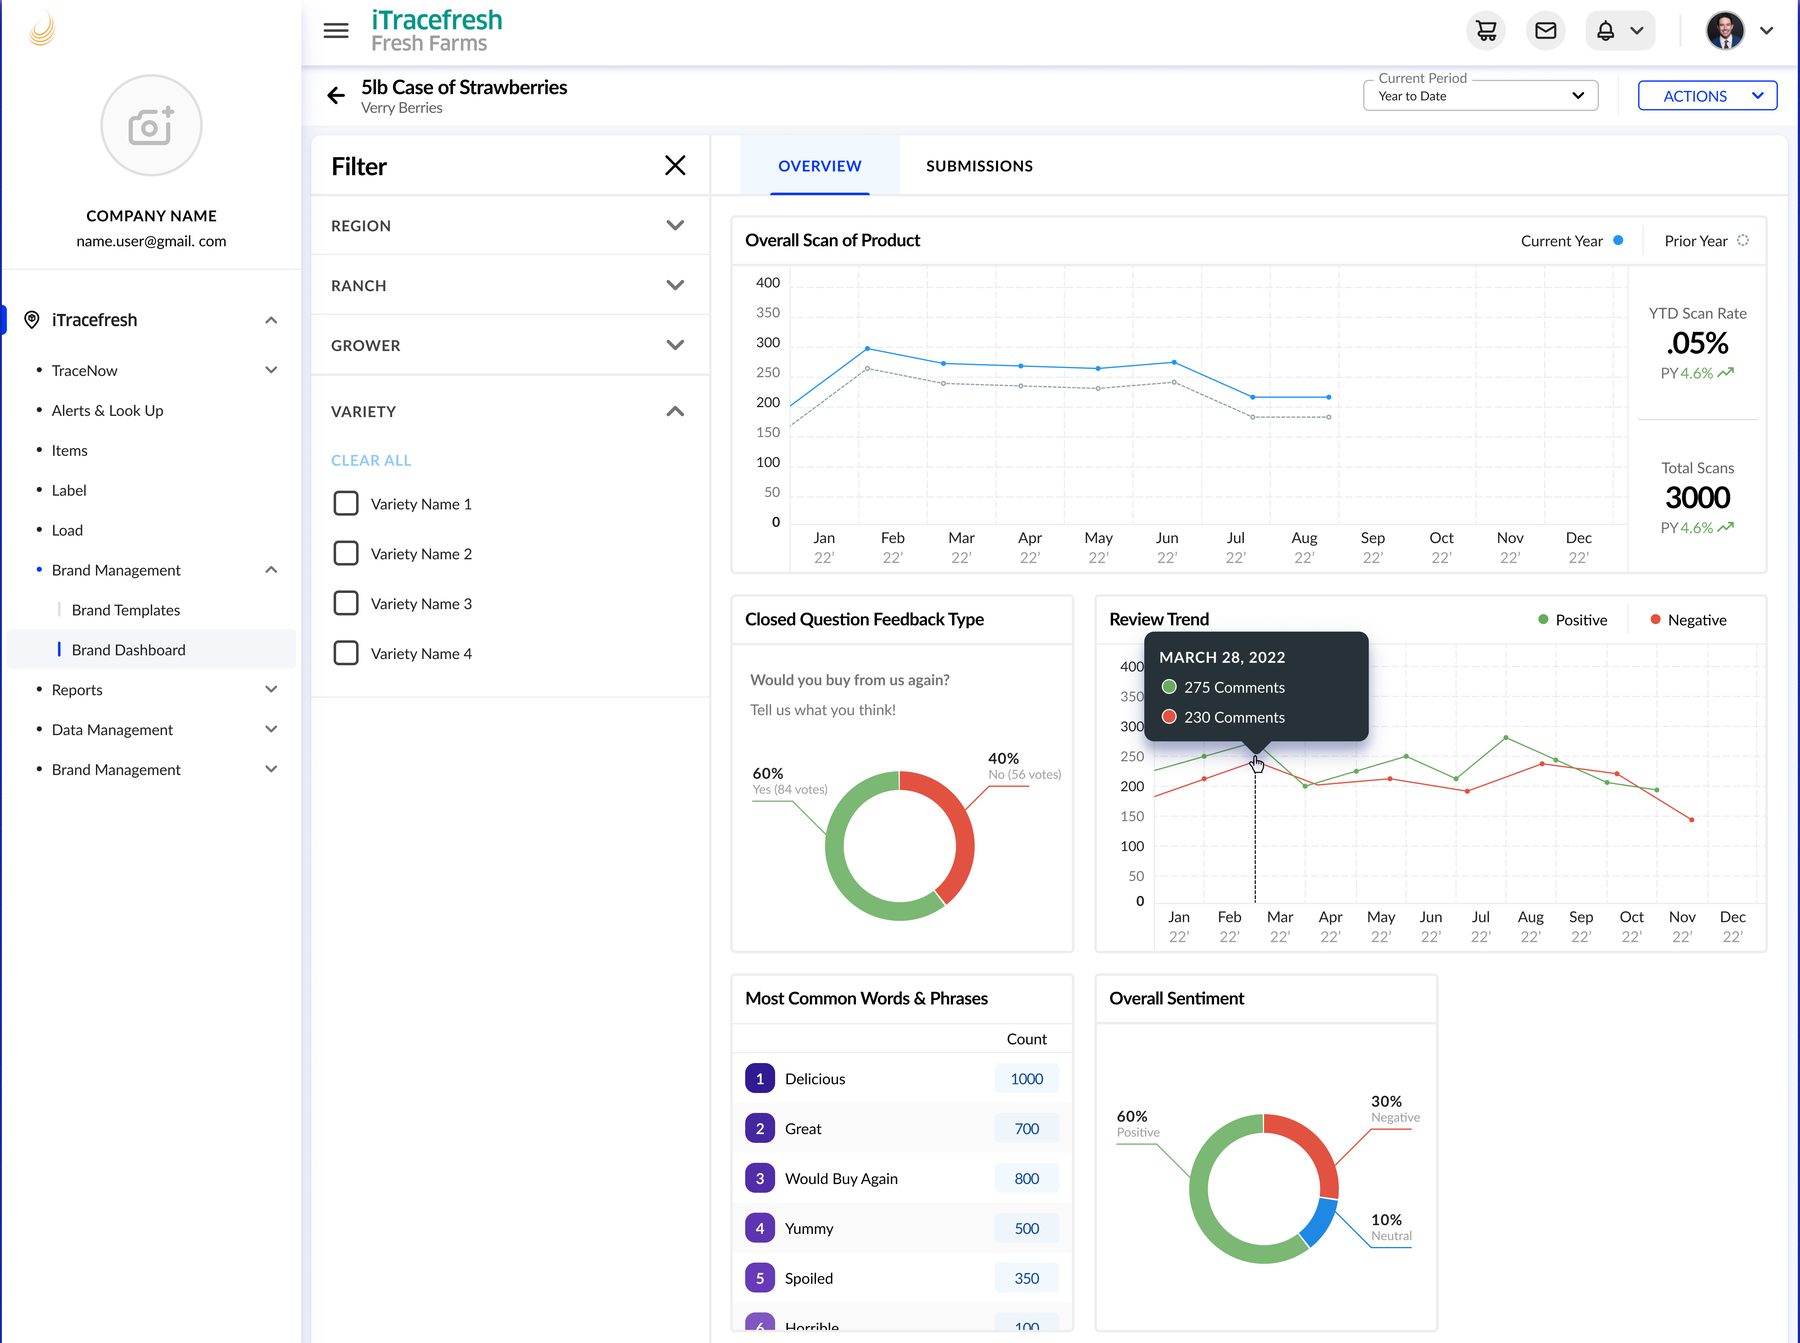Open the mail envelope icon
This screenshot has height=1343, width=1800.
click(x=1546, y=31)
